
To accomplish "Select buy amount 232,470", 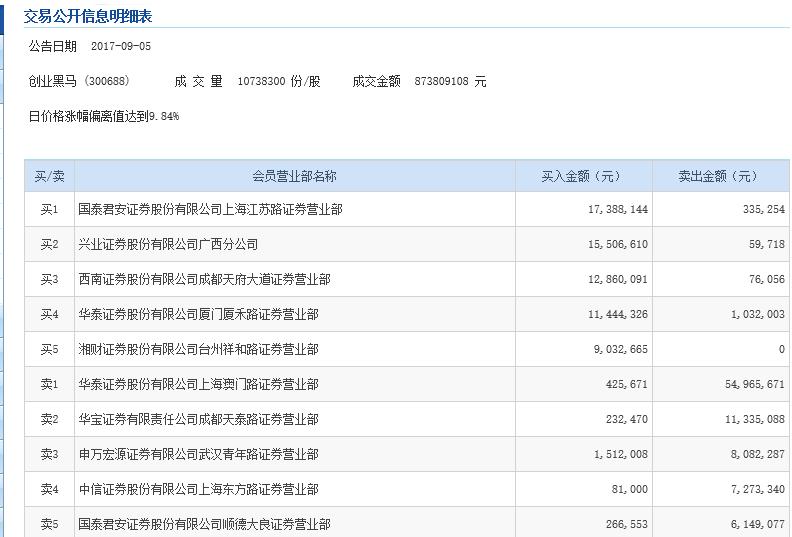I will pyautogui.click(x=627, y=419).
